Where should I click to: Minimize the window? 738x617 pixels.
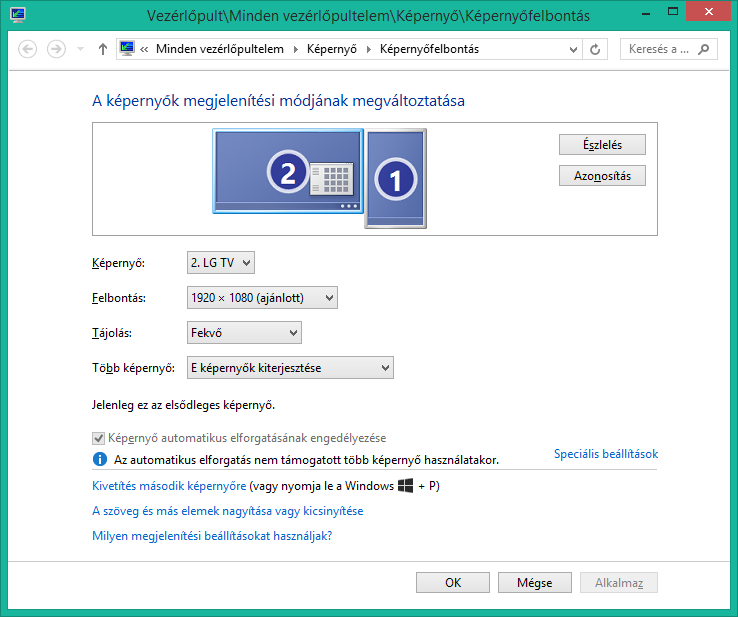coord(646,12)
